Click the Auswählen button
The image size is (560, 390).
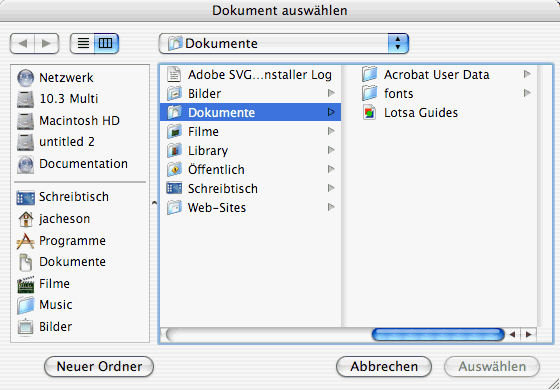pyautogui.click(x=492, y=366)
